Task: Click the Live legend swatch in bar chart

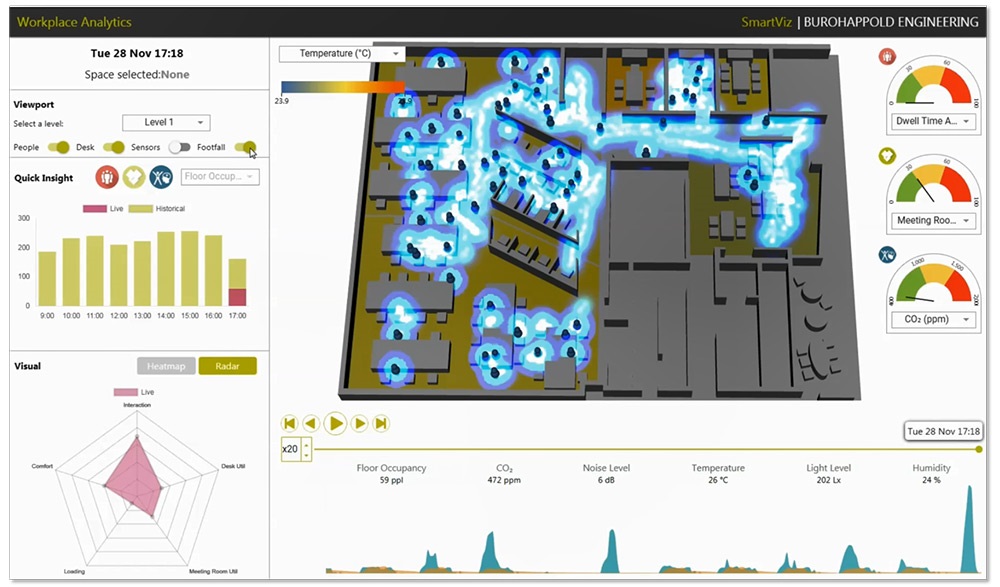Action: 95,209
